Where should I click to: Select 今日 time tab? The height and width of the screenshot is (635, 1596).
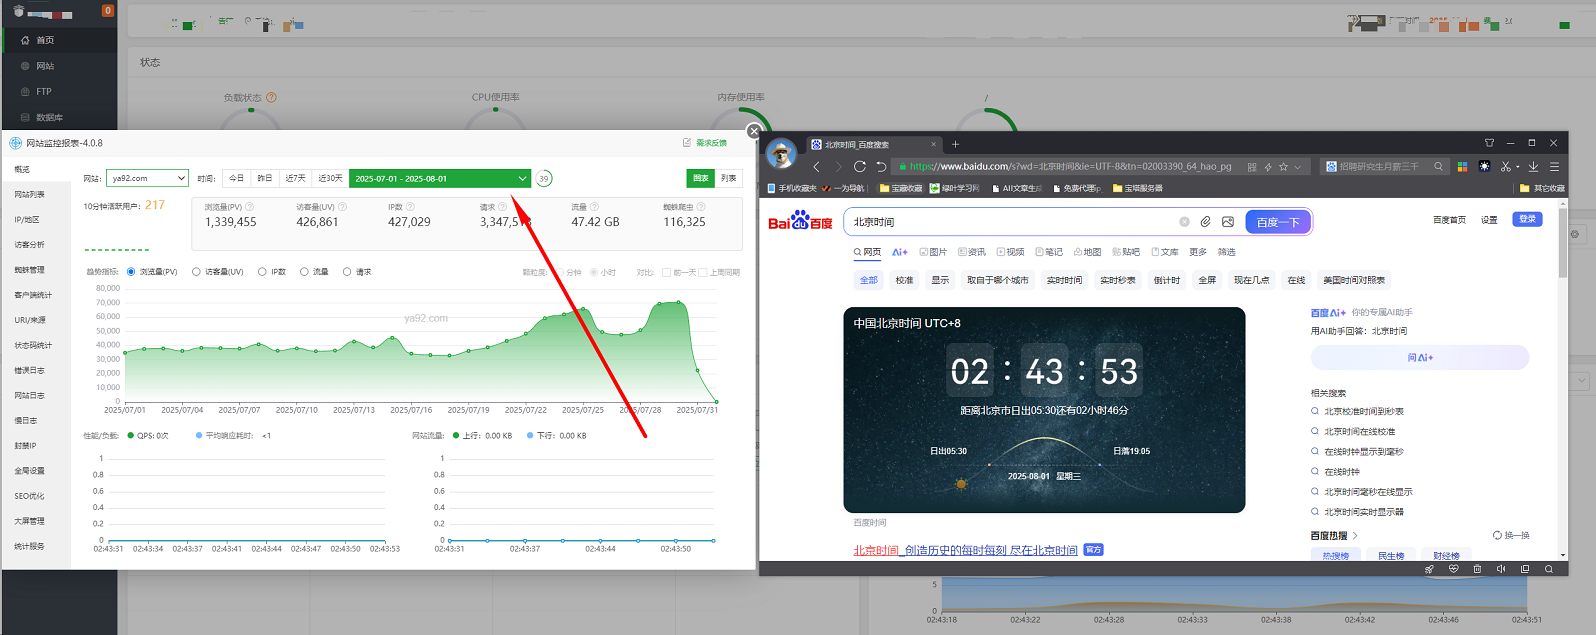pos(236,178)
